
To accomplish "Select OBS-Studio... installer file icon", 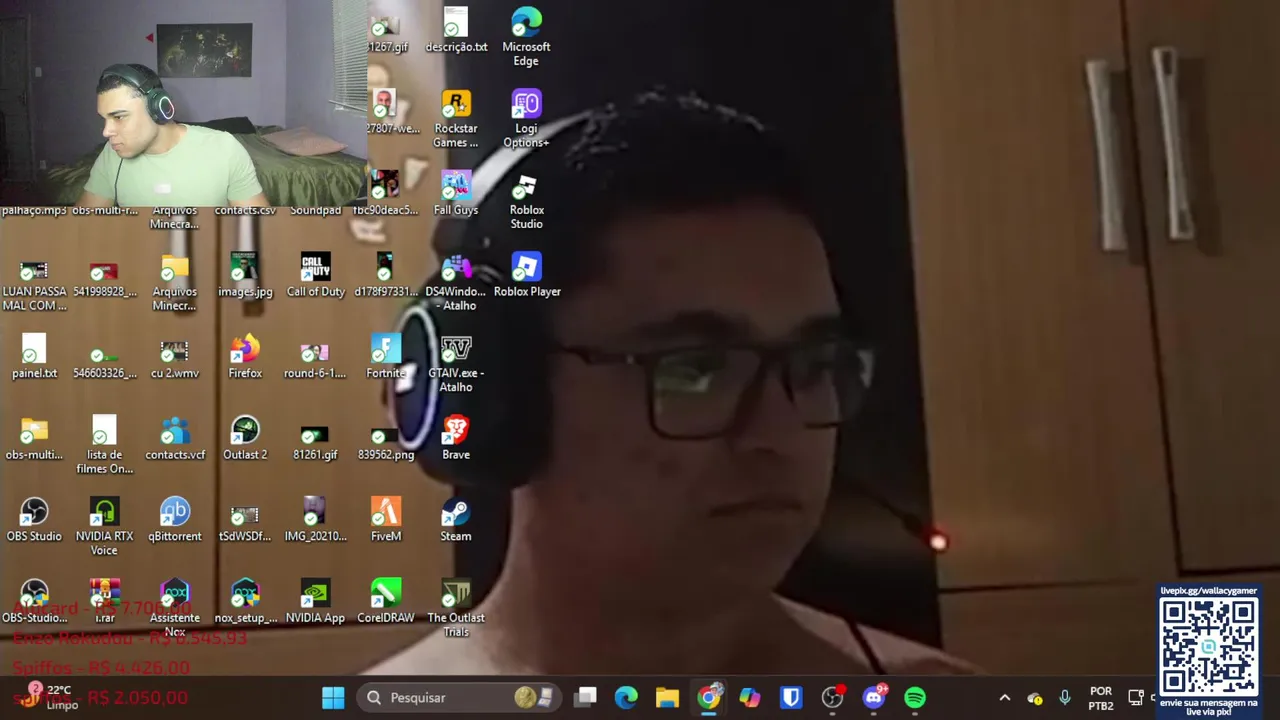I will point(34,601).
